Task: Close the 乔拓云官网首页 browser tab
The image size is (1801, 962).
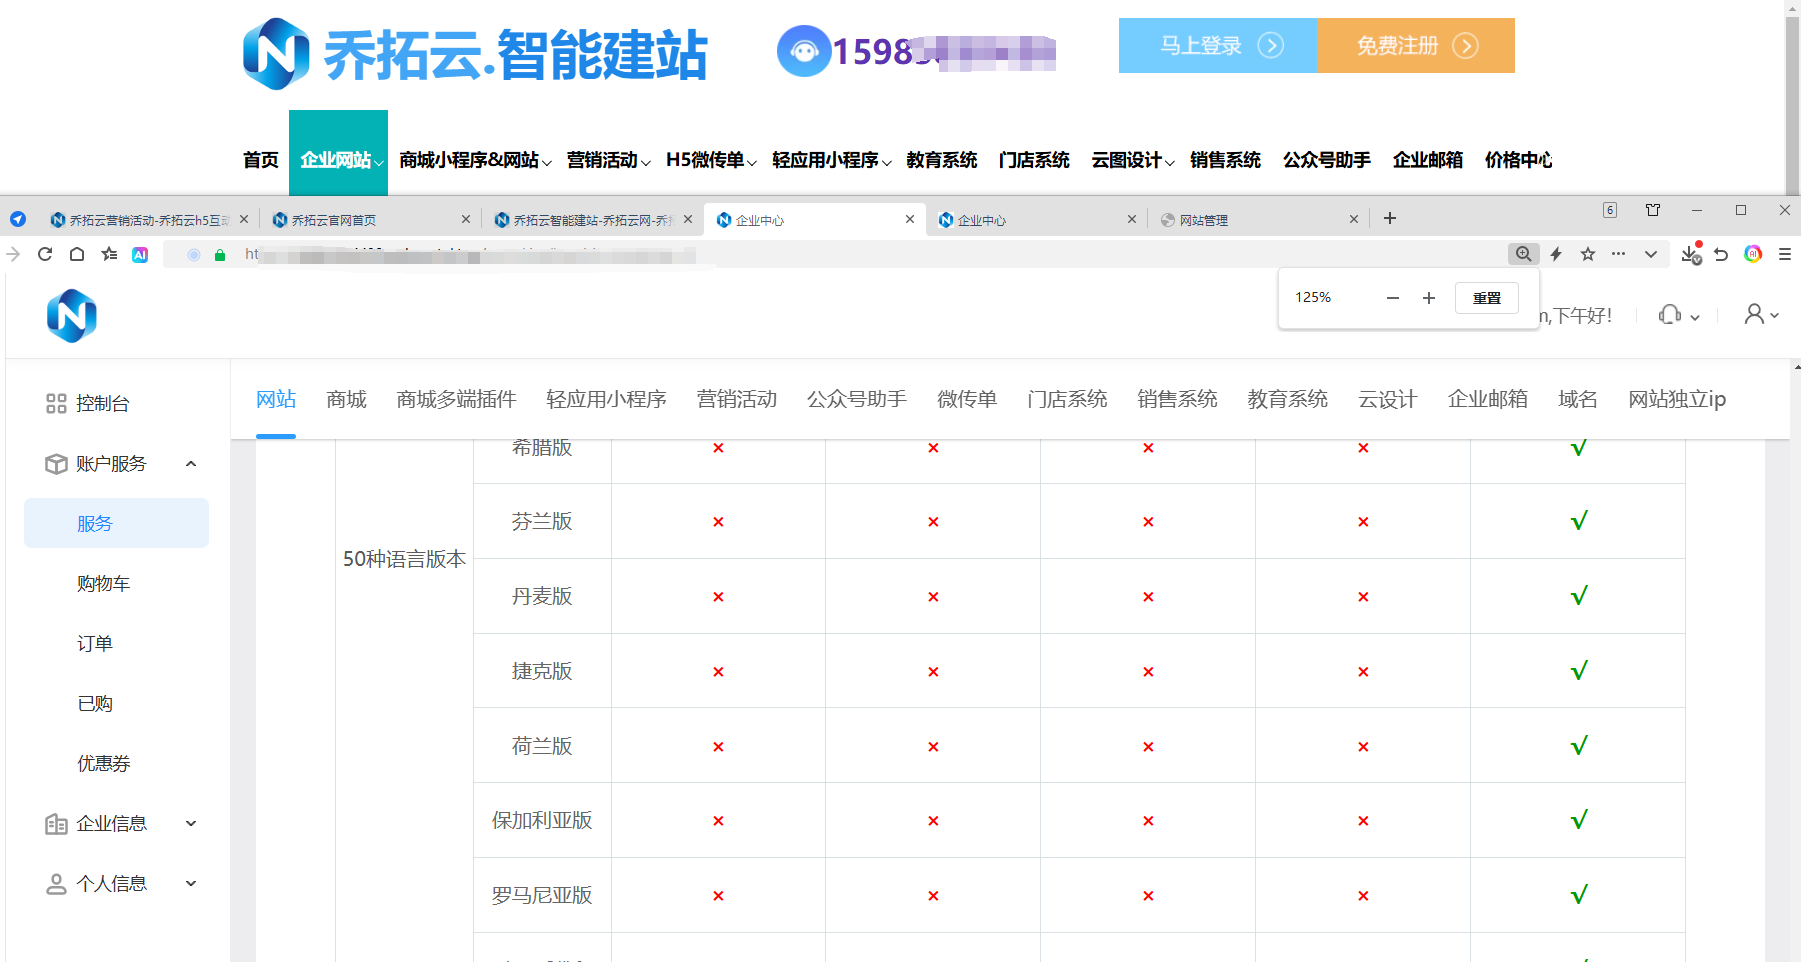Action: [x=466, y=219]
